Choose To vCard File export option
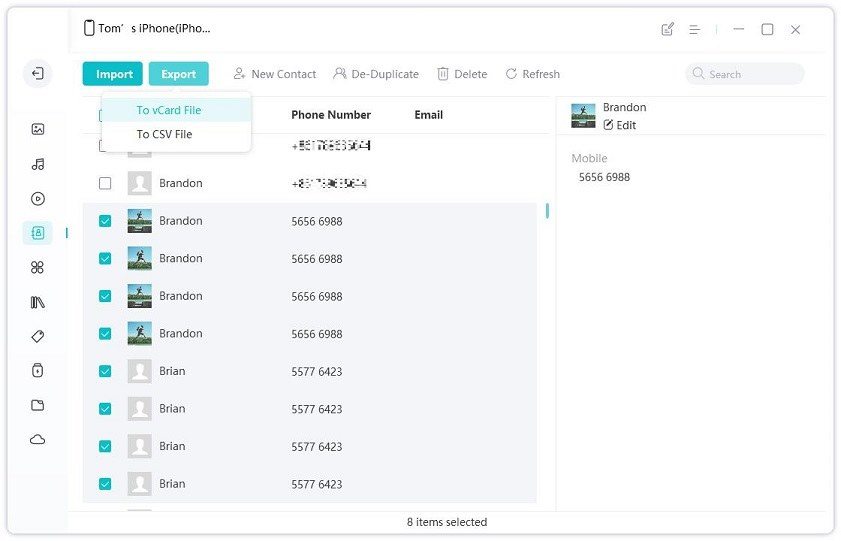This screenshot has width=841, height=541. tap(169, 110)
